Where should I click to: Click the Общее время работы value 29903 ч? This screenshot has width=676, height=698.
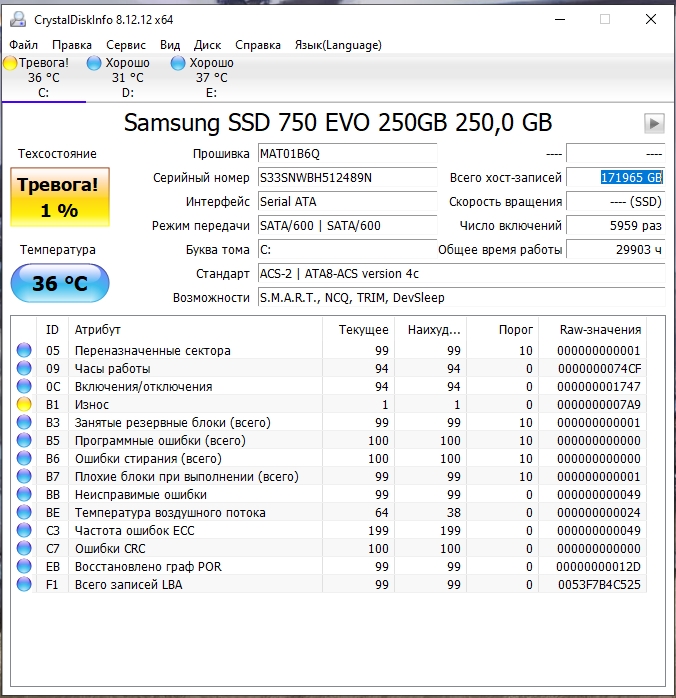pos(615,250)
